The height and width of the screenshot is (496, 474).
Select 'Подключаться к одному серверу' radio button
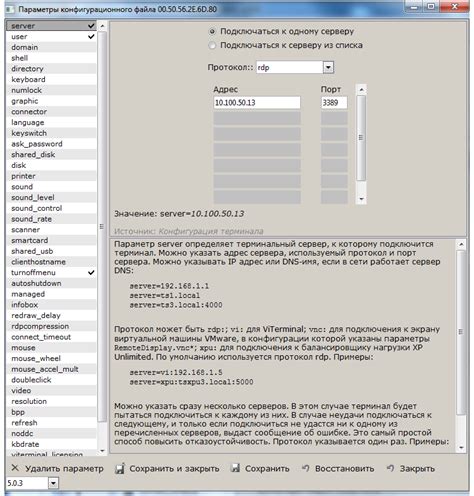point(212,32)
